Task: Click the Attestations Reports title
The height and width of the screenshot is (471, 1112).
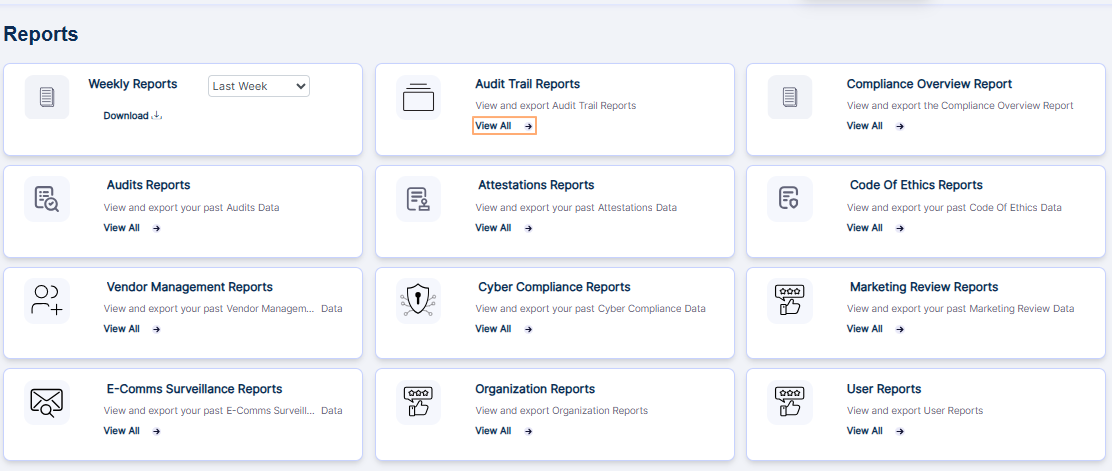Action: point(536,185)
